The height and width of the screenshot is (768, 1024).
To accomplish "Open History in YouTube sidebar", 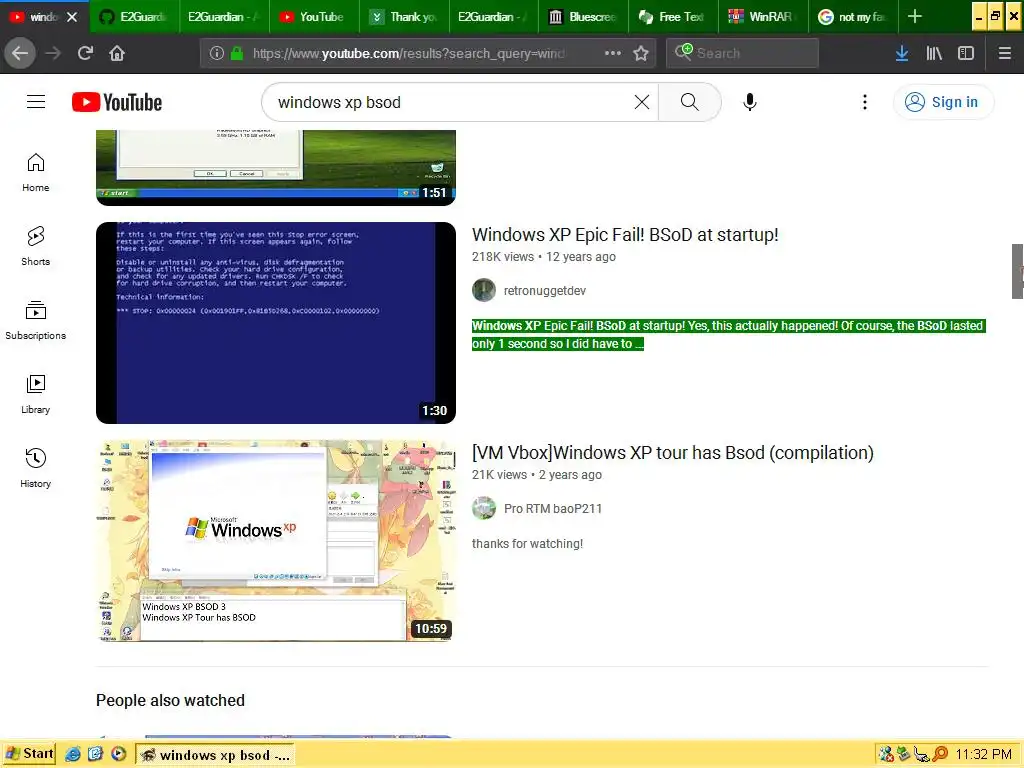I will 36,468.
